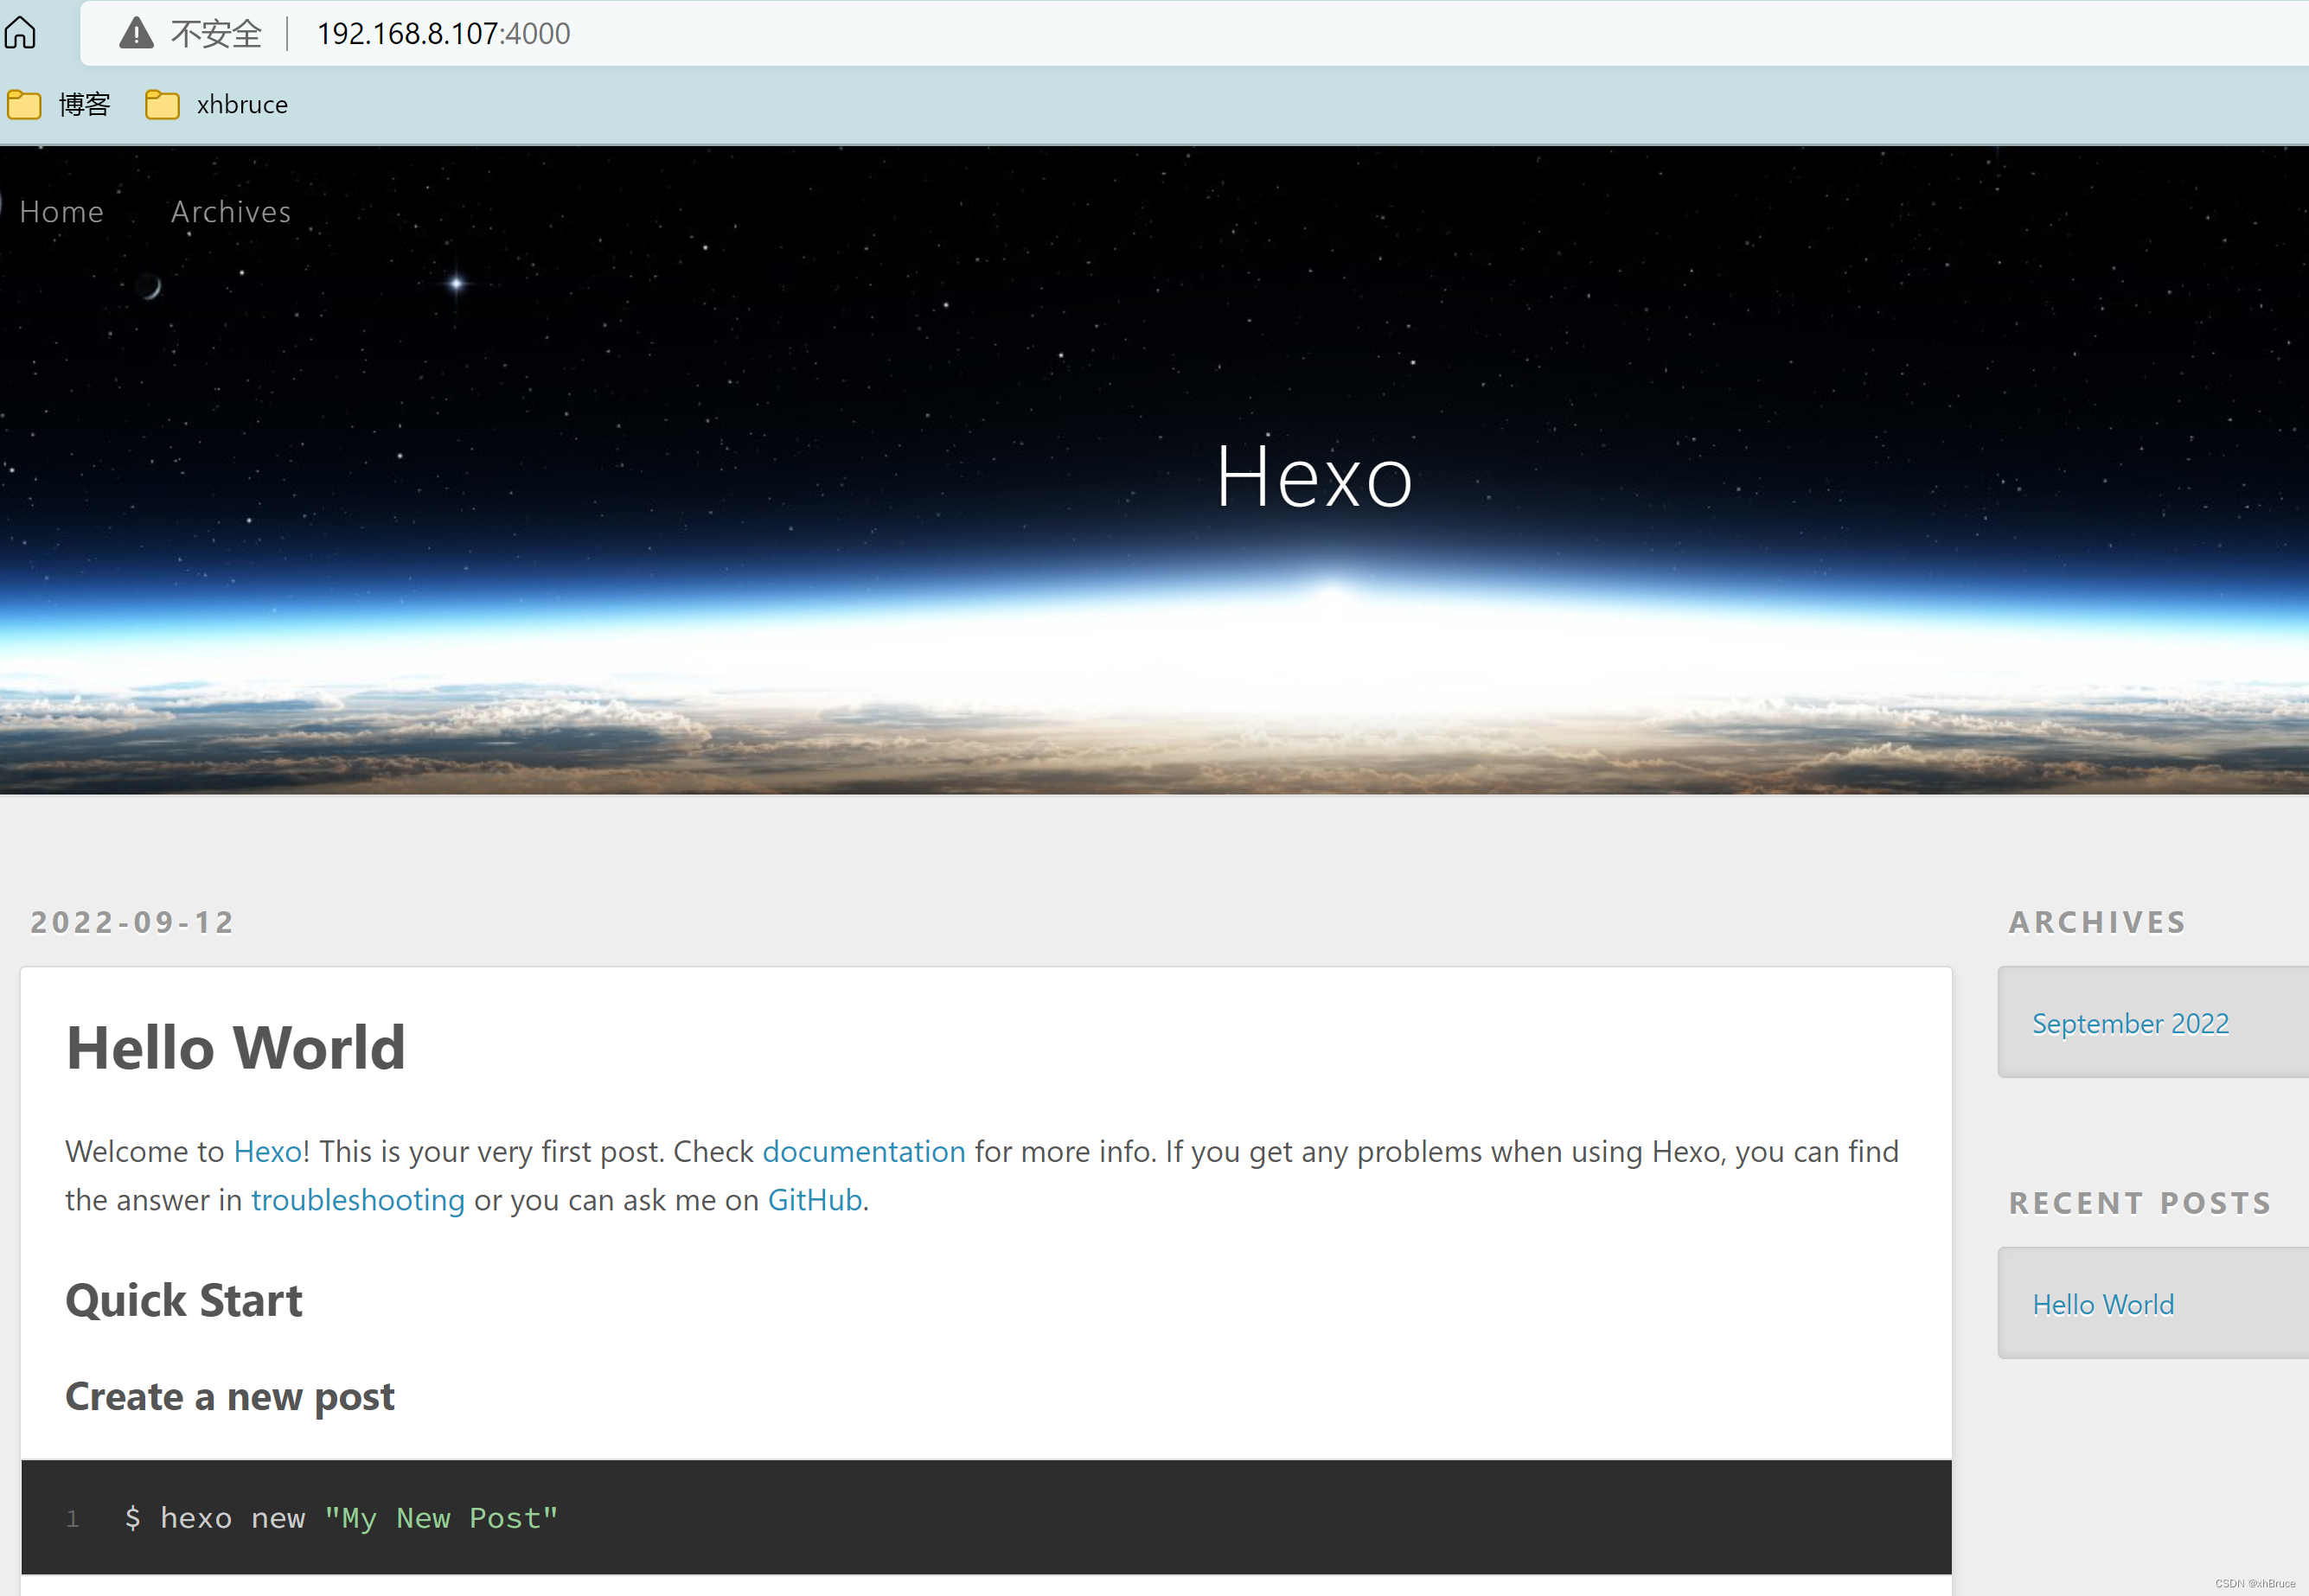Click the browser home icon

20,33
